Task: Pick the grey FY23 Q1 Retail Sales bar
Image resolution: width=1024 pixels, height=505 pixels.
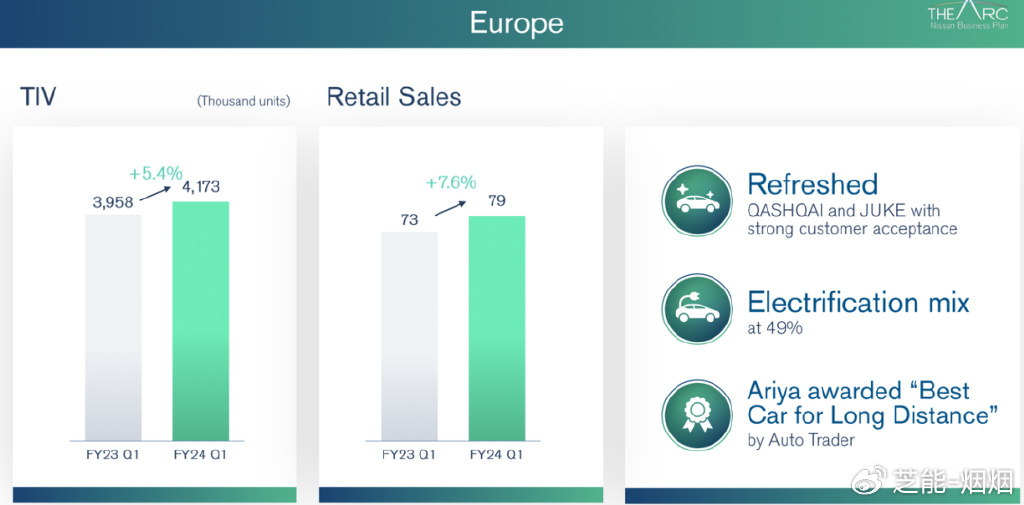Action: 409,335
